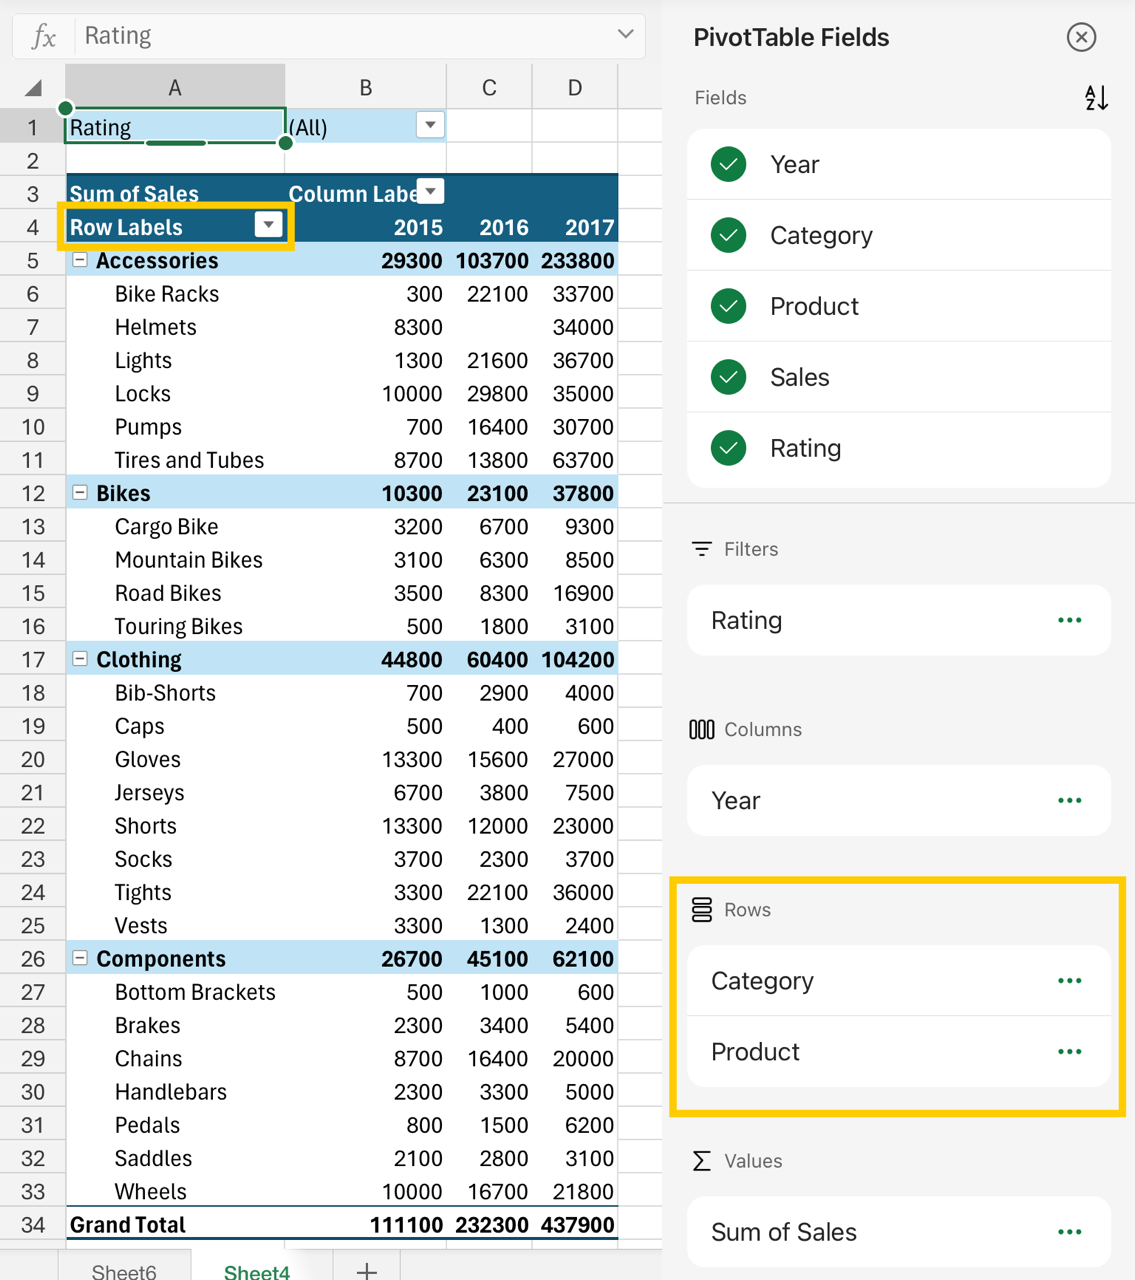This screenshot has height=1280, width=1135.
Task: Add a new sheet with the plus button
Action: [366, 1270]
